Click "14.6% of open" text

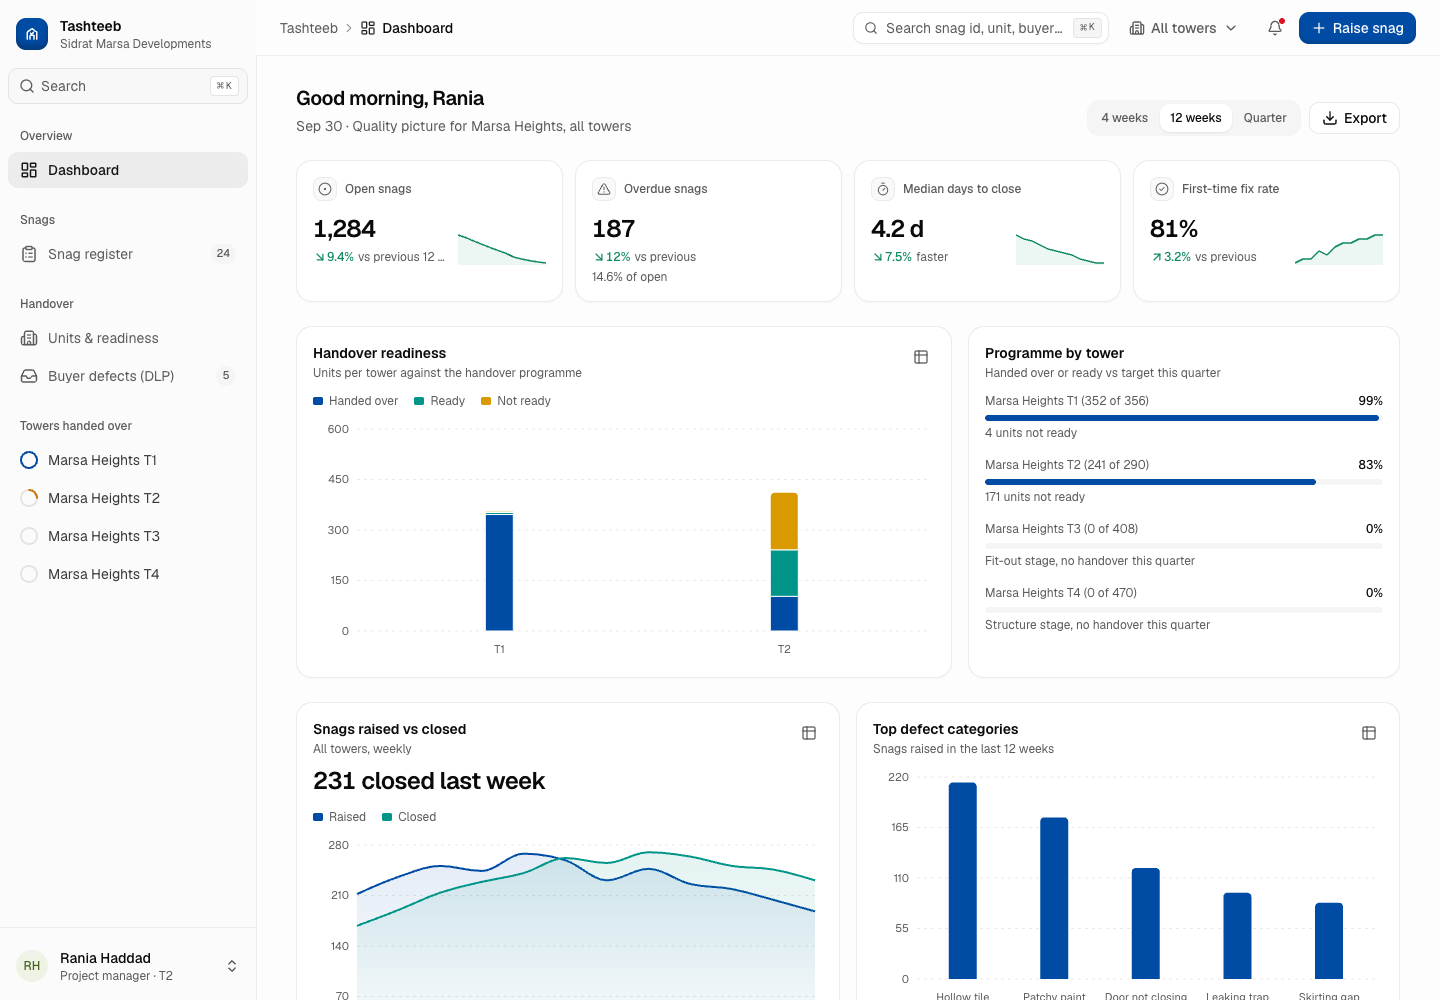tap(630, 277)
